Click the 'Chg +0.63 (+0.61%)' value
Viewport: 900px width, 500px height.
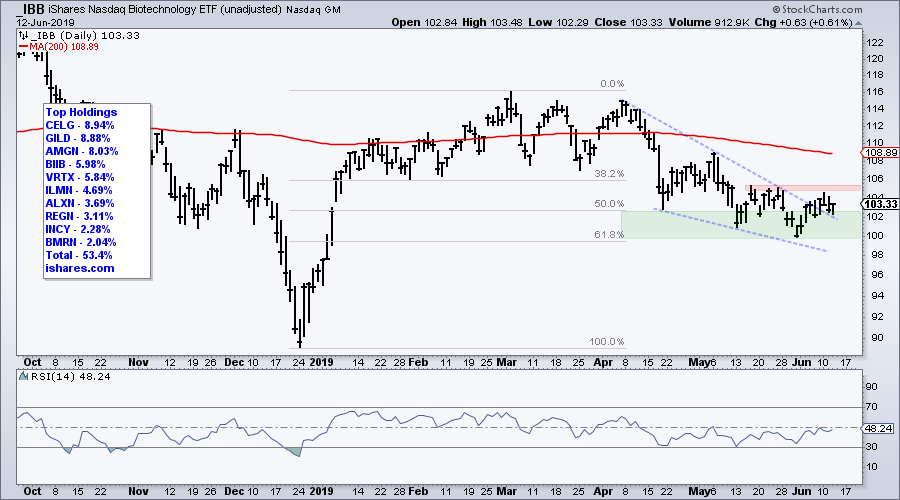pyautogui.click(x=804, y=22)
